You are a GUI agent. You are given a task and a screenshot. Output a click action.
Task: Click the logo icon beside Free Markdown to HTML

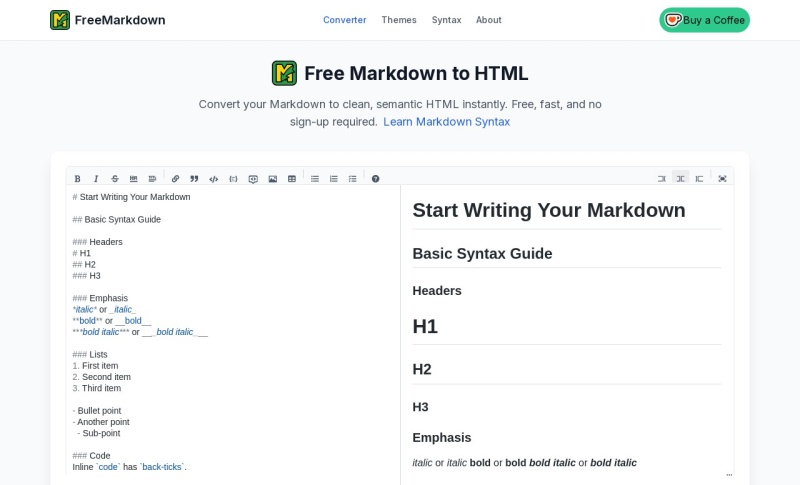point(284,73)
